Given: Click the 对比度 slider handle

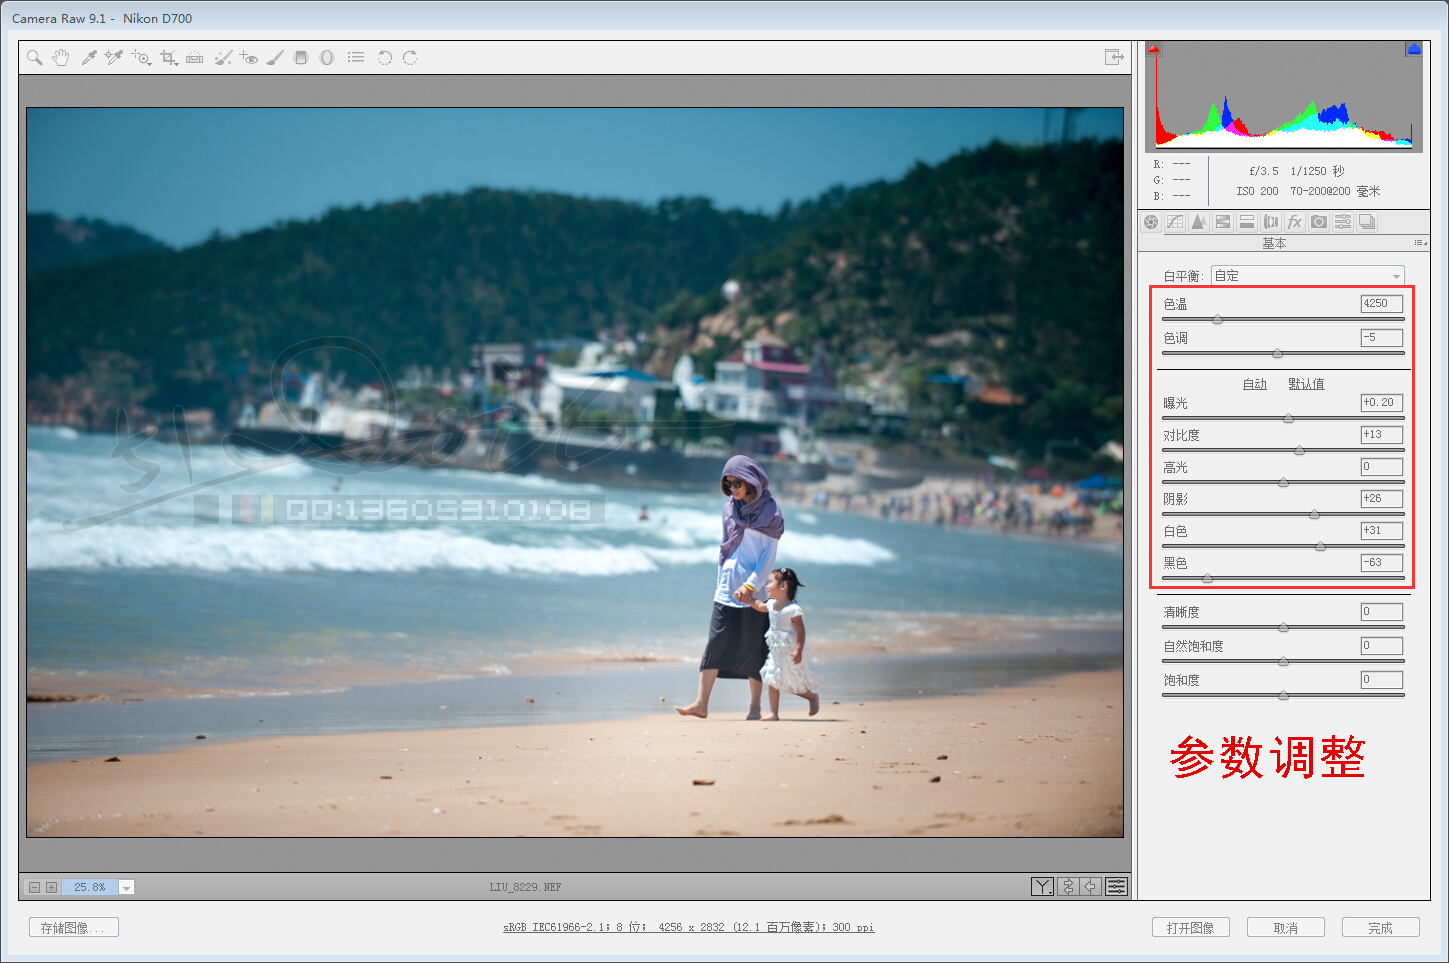Looking at the screenshot, I should [1299, 451].
